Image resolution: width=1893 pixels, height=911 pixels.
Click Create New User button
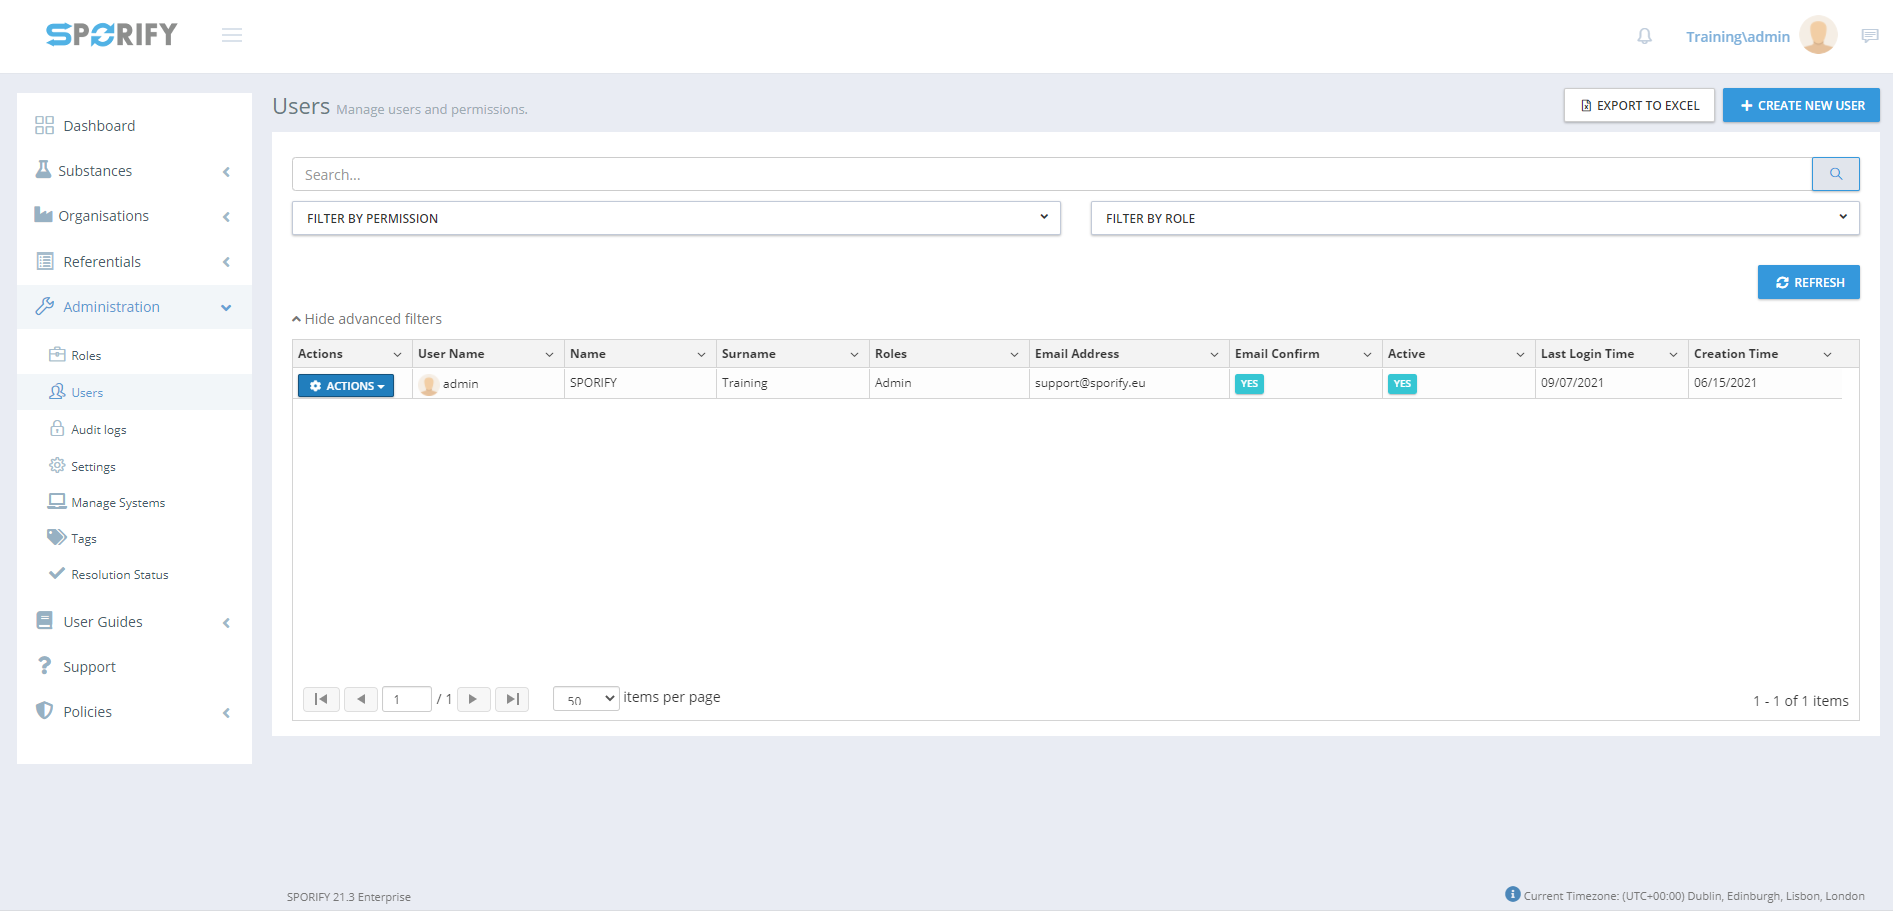pyautogui.click(x=1801, y=106)
